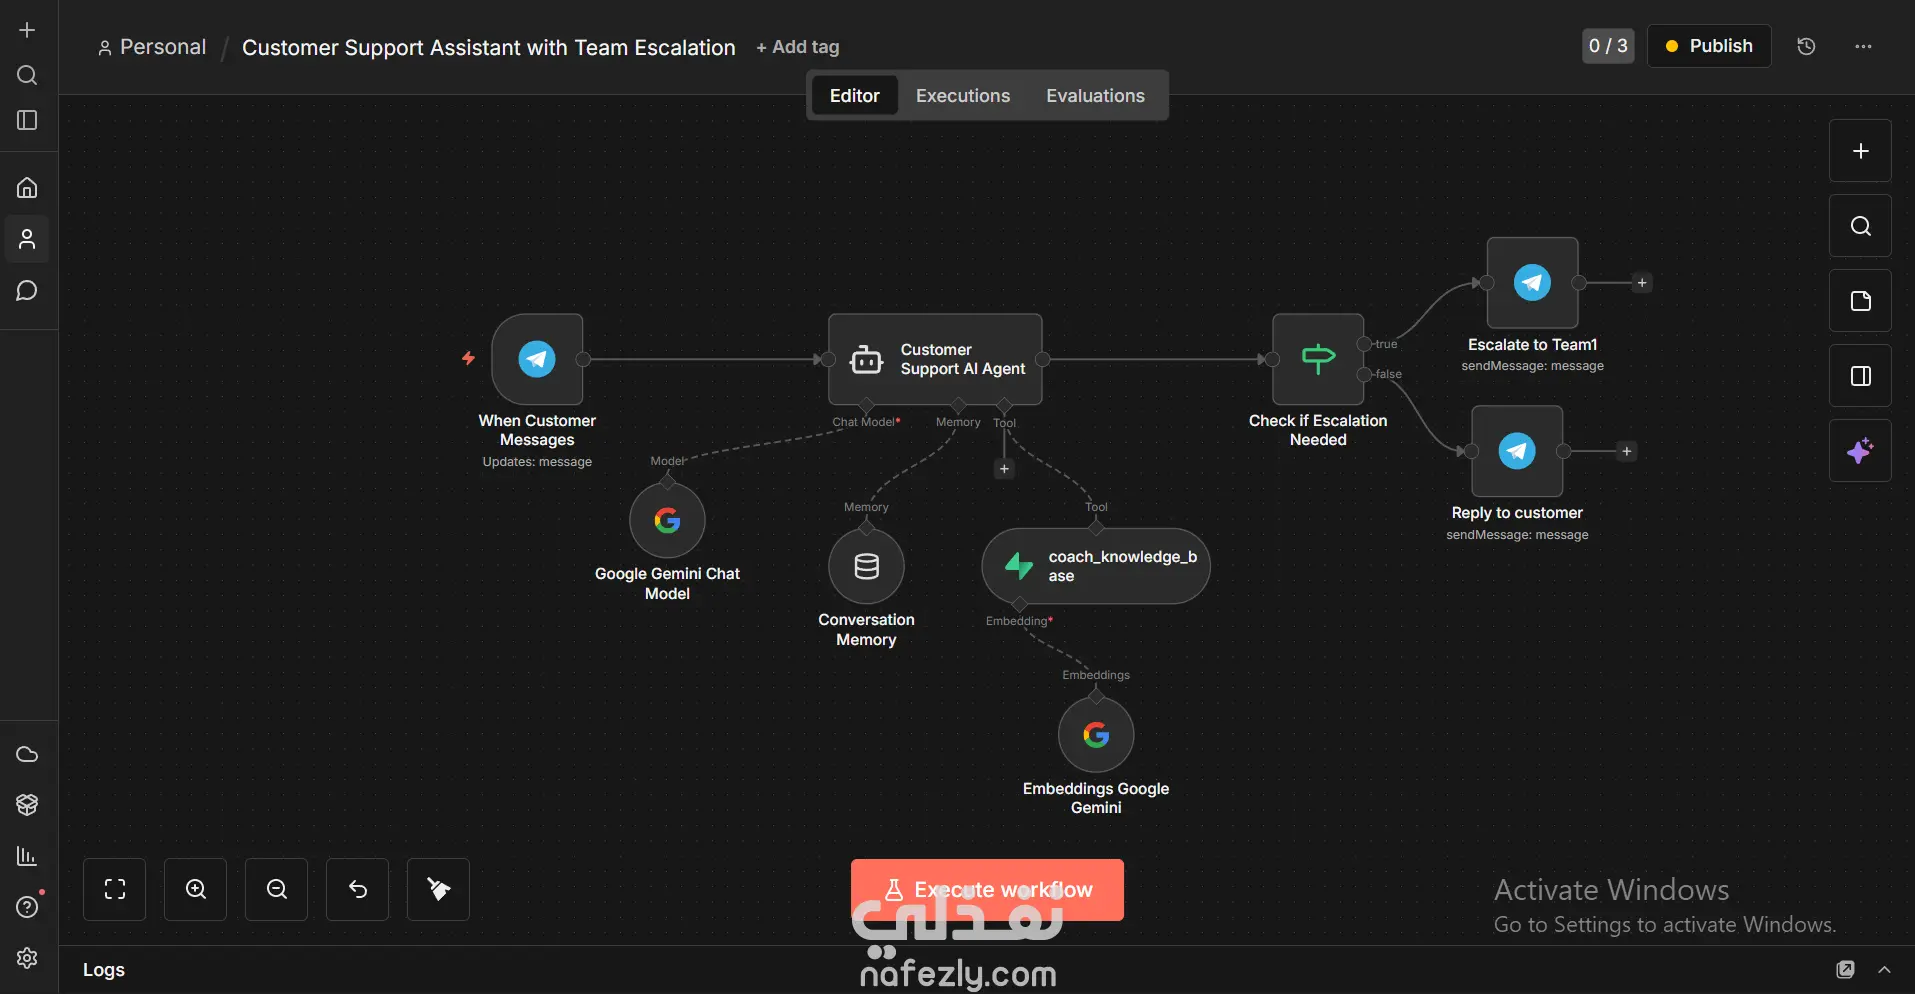
Task: Toggle the focus panel icon on right
Action: pos(1860,376)
